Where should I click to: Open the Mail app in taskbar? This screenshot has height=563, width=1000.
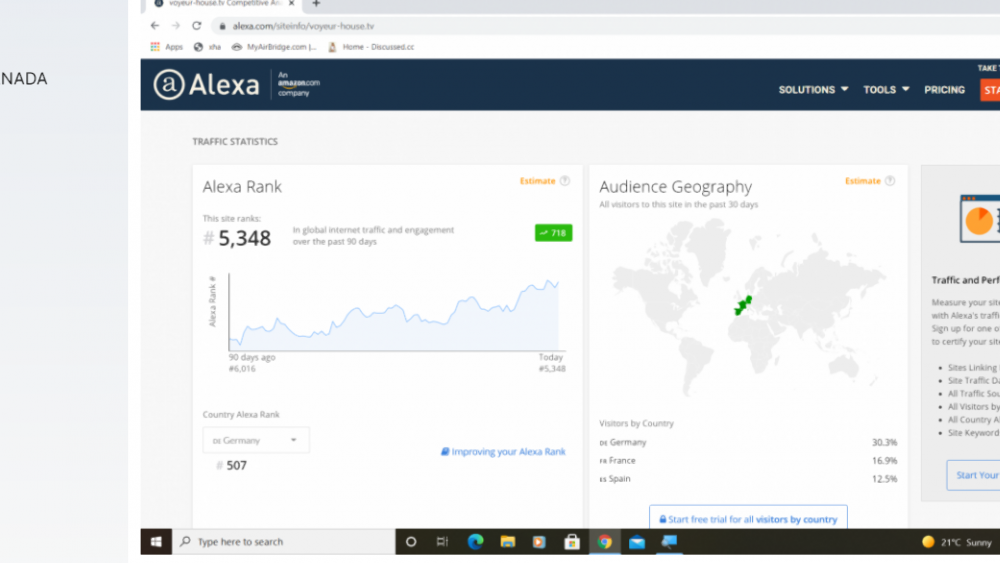tap(637, 542)
